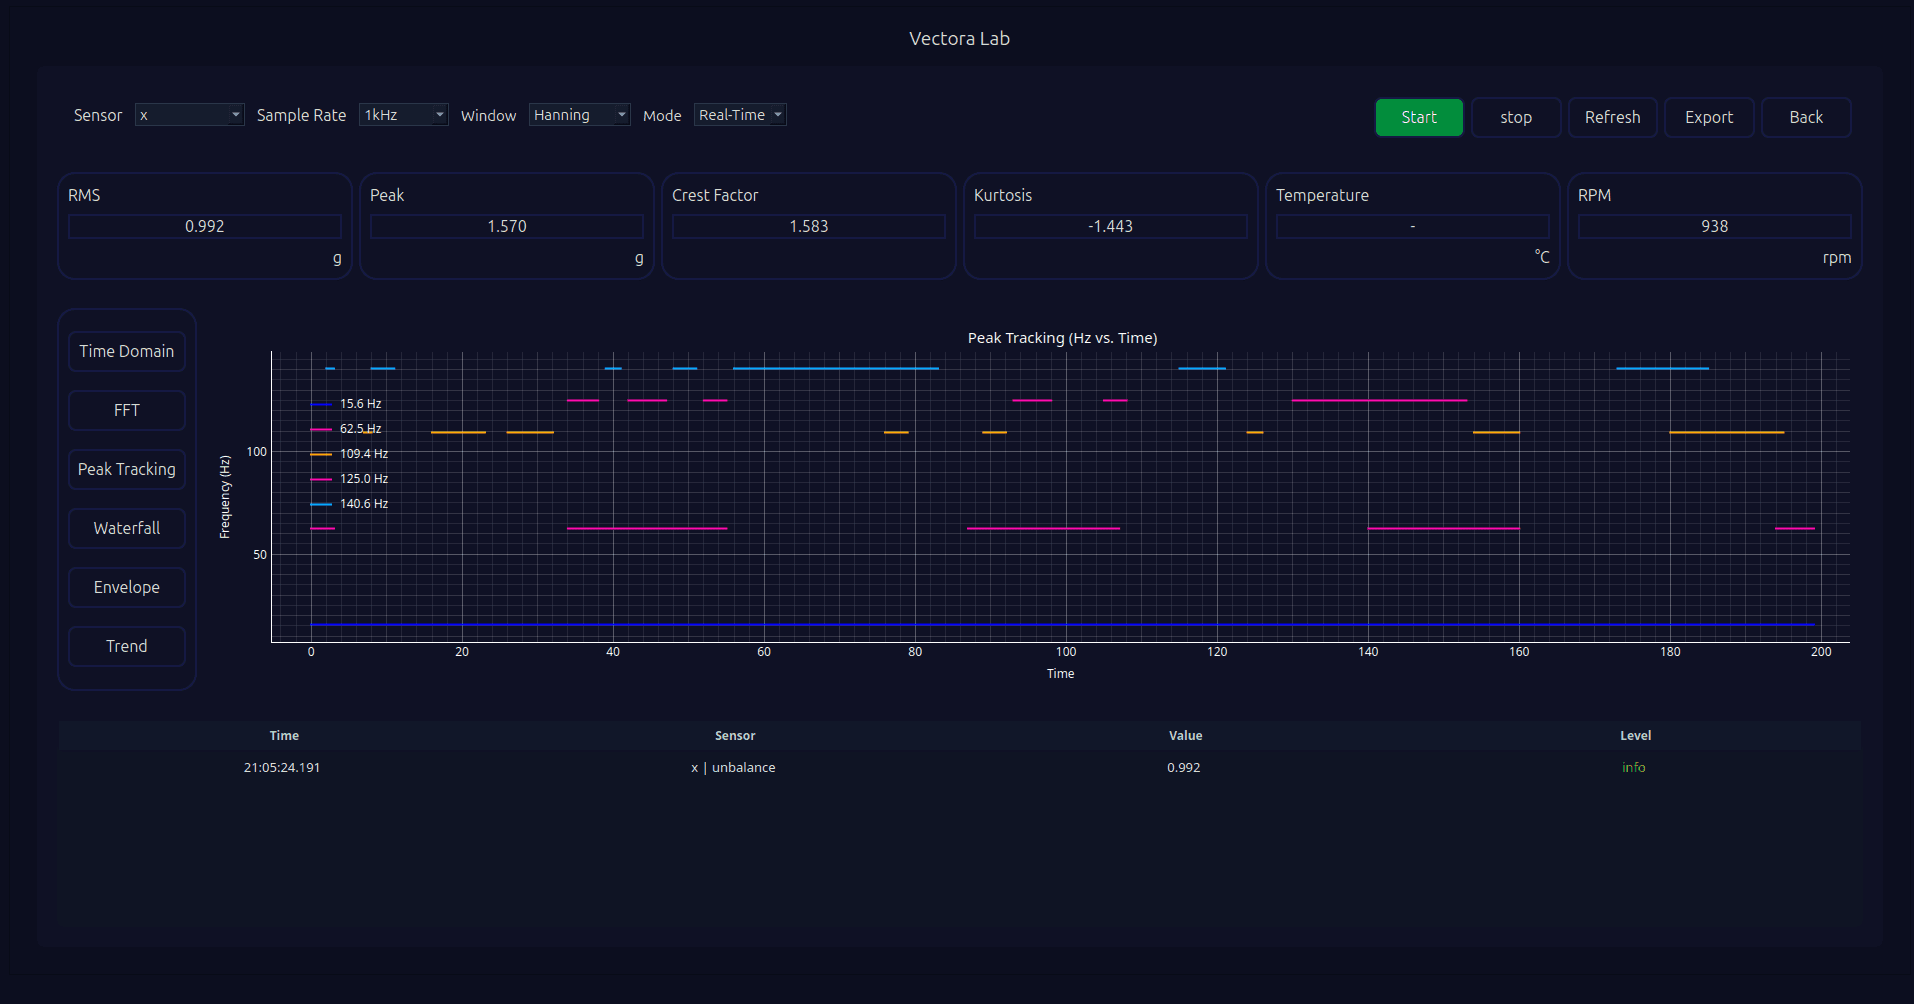
Task: Select the Peak Tracking view
Action: click(x=127, y=469)
